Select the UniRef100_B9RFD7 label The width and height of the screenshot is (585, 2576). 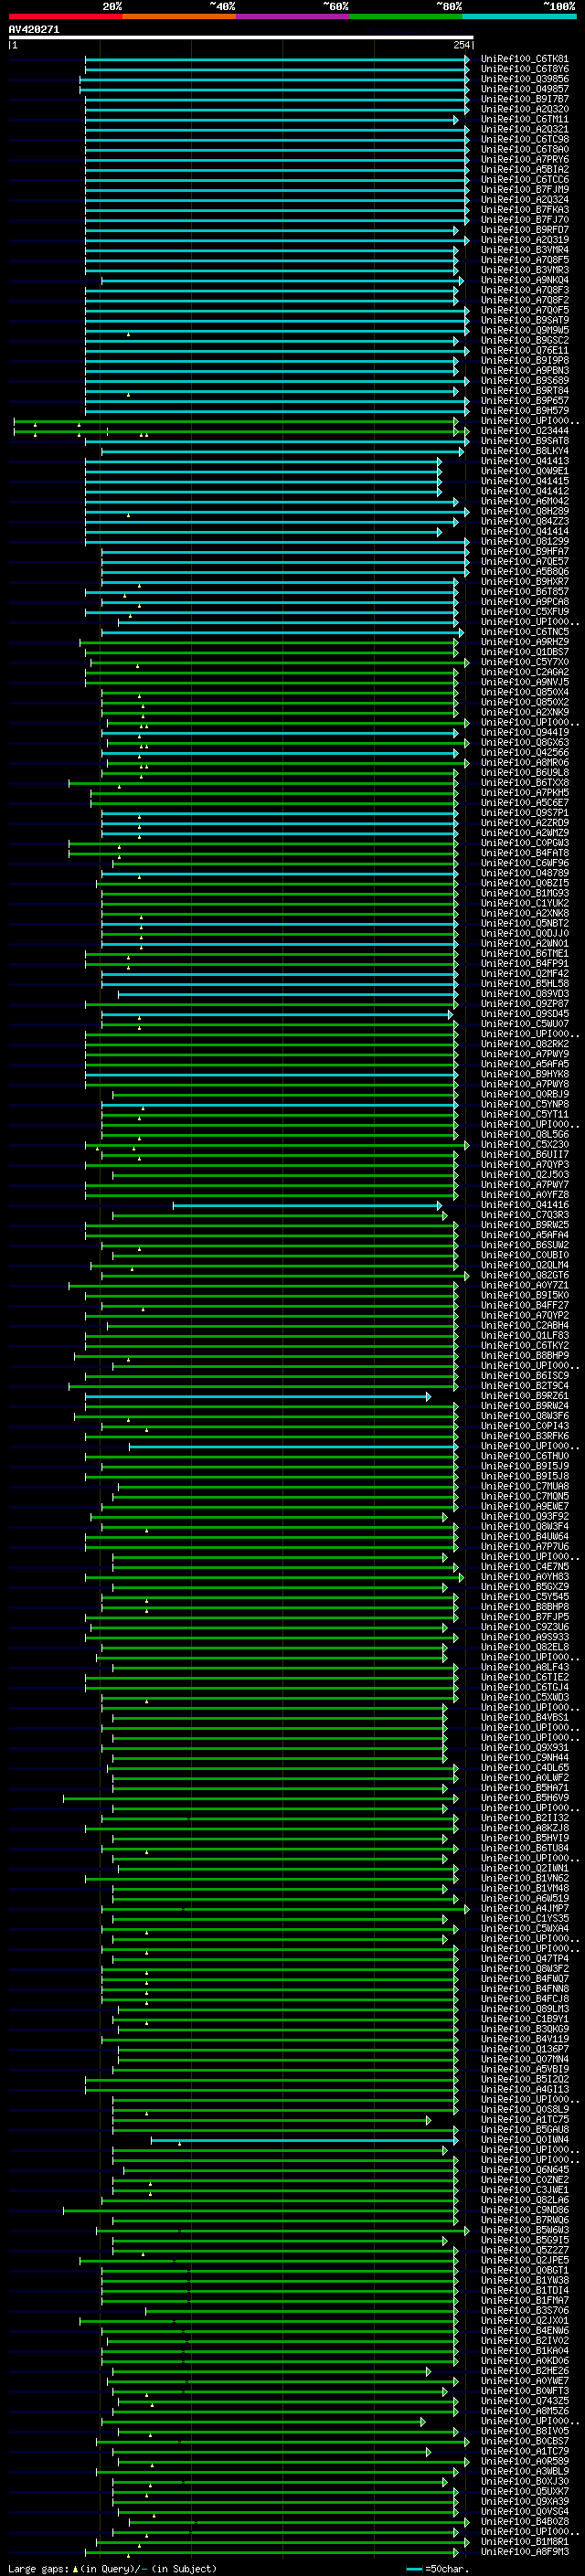coord(524,230)
